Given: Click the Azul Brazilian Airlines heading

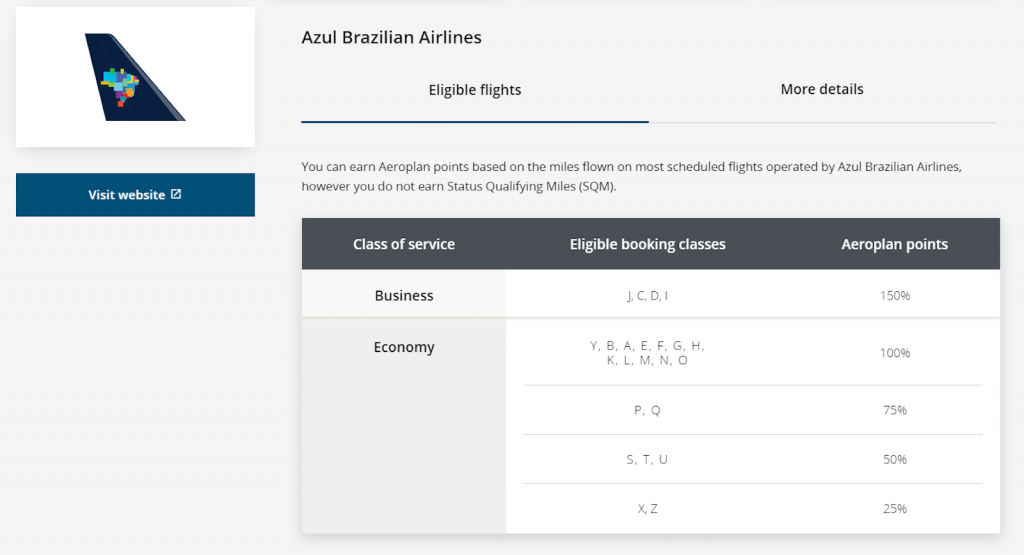Looking at the screenshot, I should pyautogui.click(x=391, y=37).
